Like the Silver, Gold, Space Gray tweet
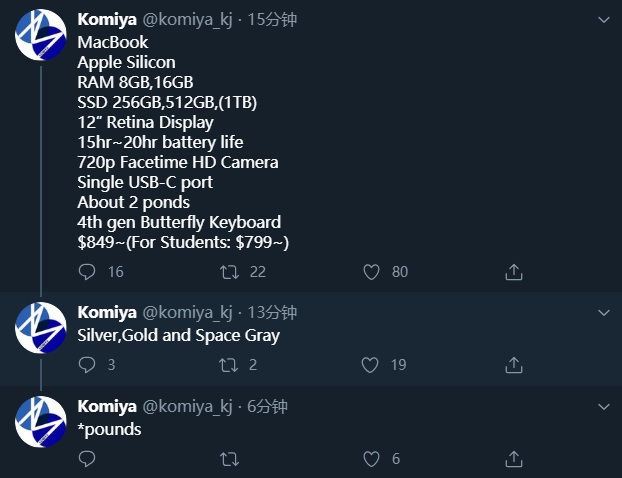The image size is (622, 478). click(371, 365)
